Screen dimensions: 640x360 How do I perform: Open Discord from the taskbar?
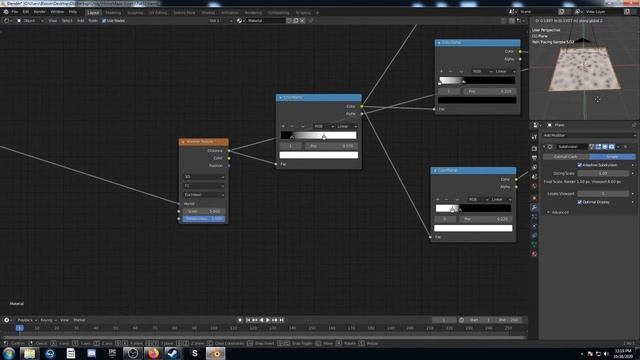(x=91, y=353)
